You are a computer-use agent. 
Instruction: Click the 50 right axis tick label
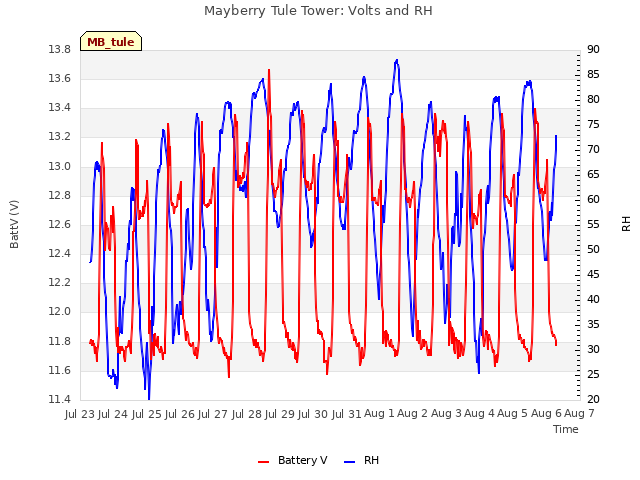tap(593, 250)
